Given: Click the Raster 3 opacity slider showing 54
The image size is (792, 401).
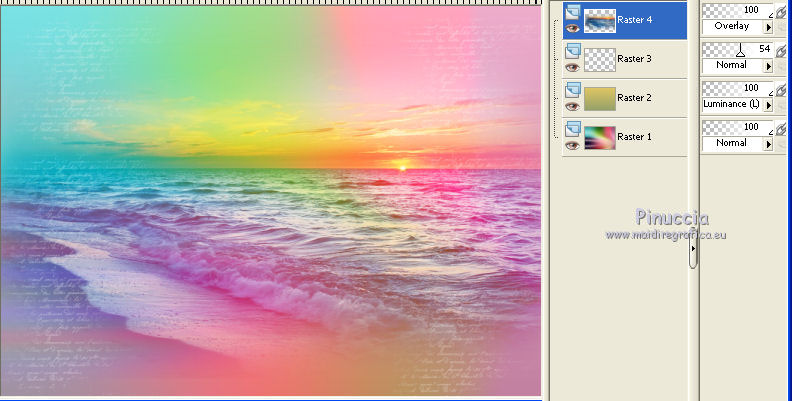Looking at the screenshot, I should pos(737,49).
